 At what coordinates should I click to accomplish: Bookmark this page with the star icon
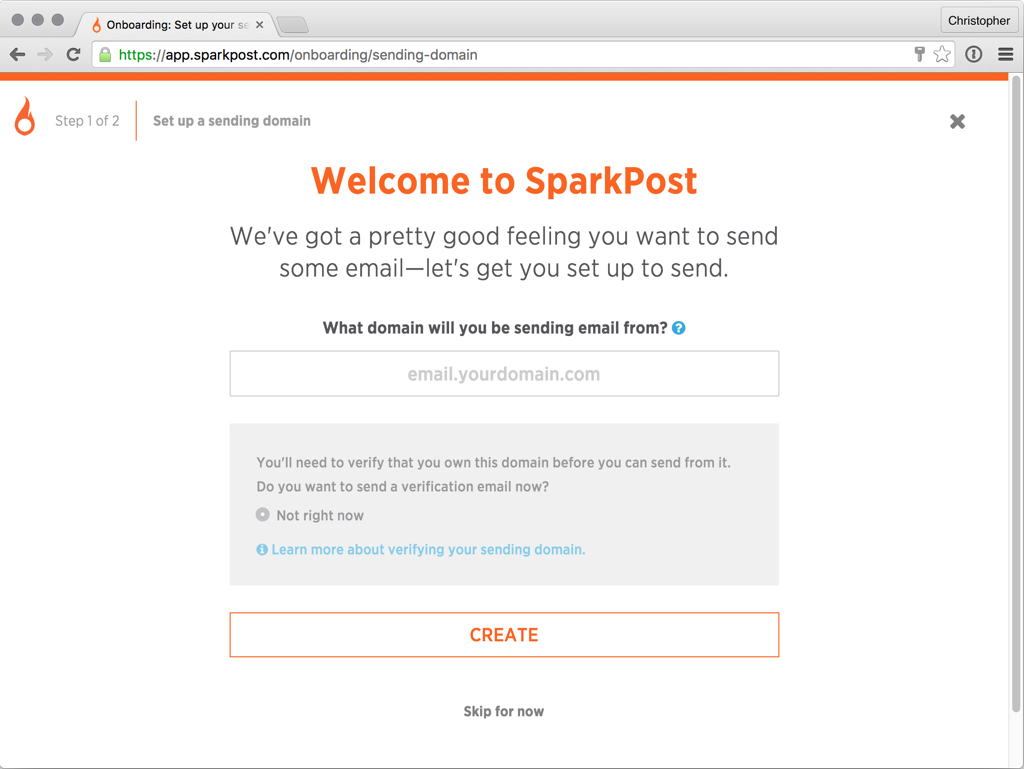tap(942, 55)
